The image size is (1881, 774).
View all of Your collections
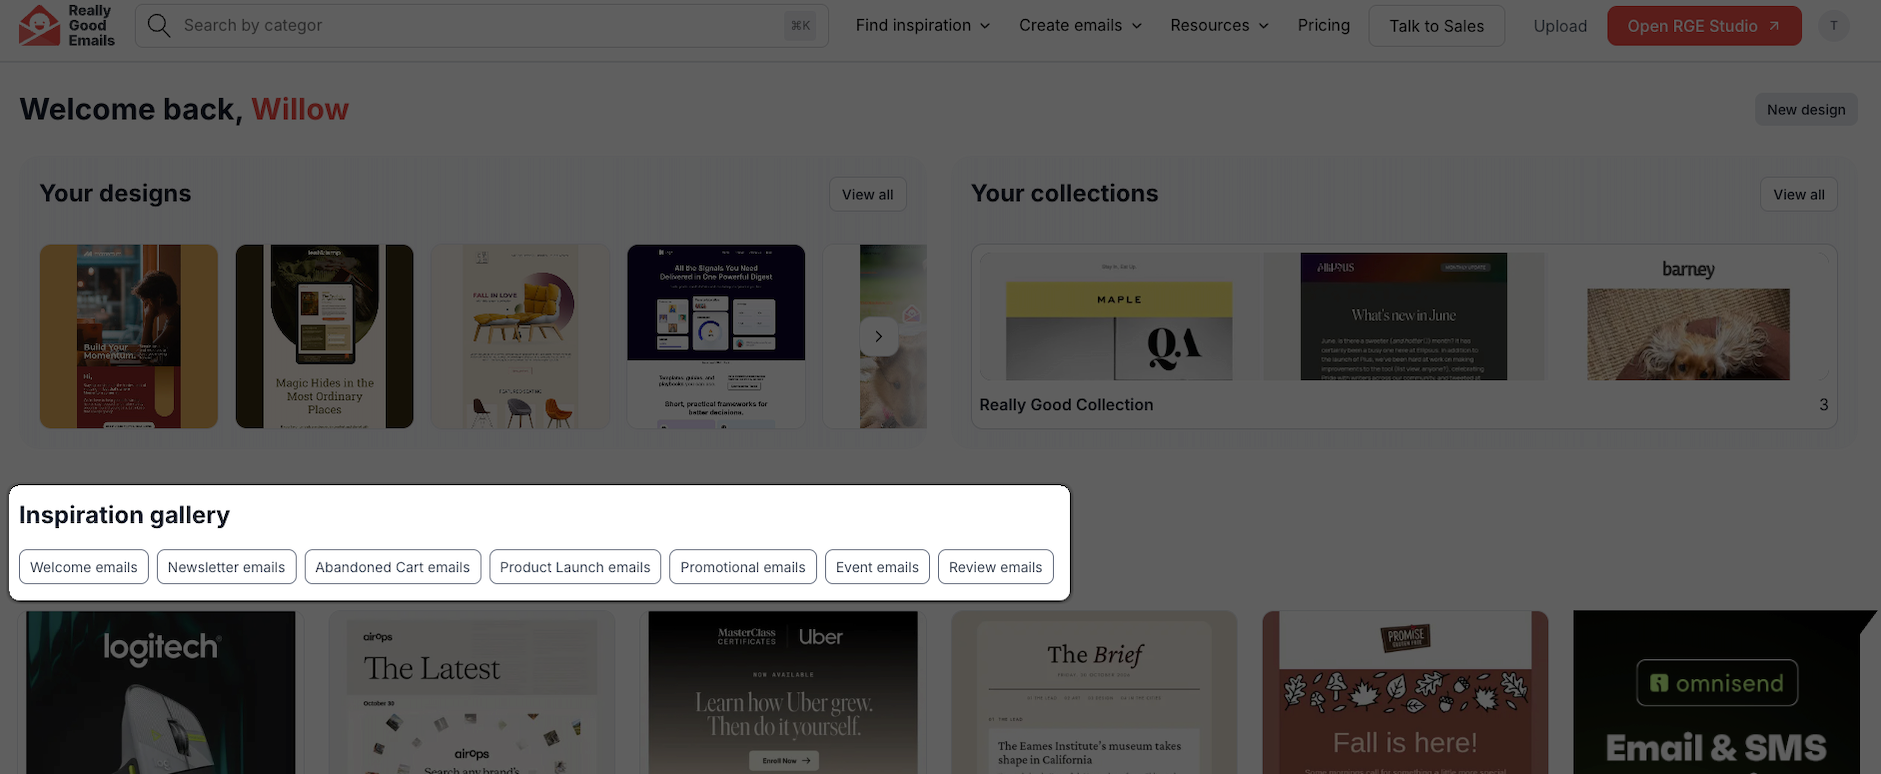[x=1798, y=195]
